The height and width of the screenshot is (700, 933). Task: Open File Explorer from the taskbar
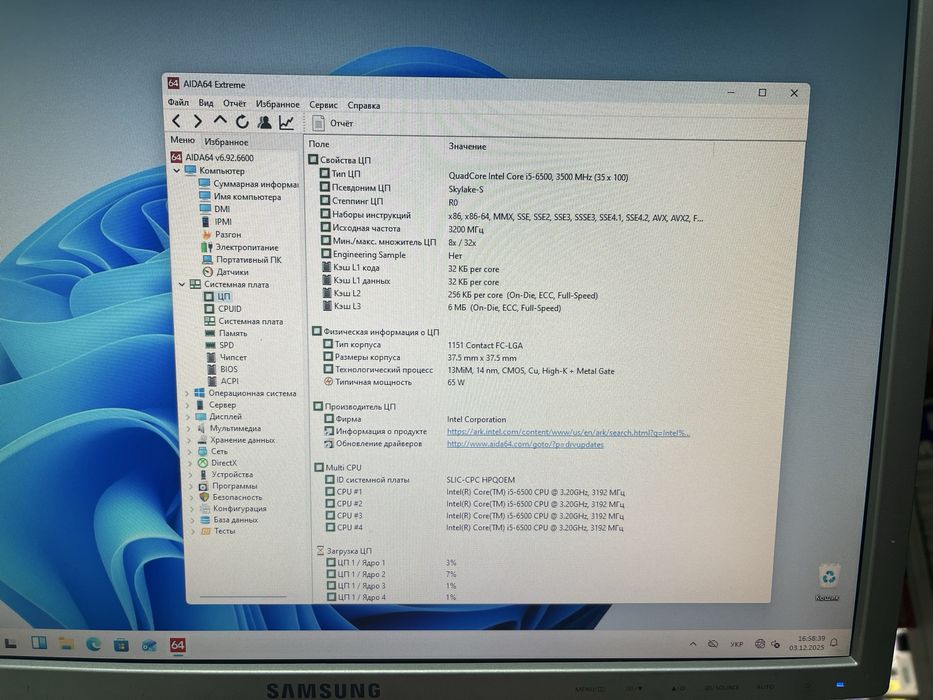(x=66, y=644)
